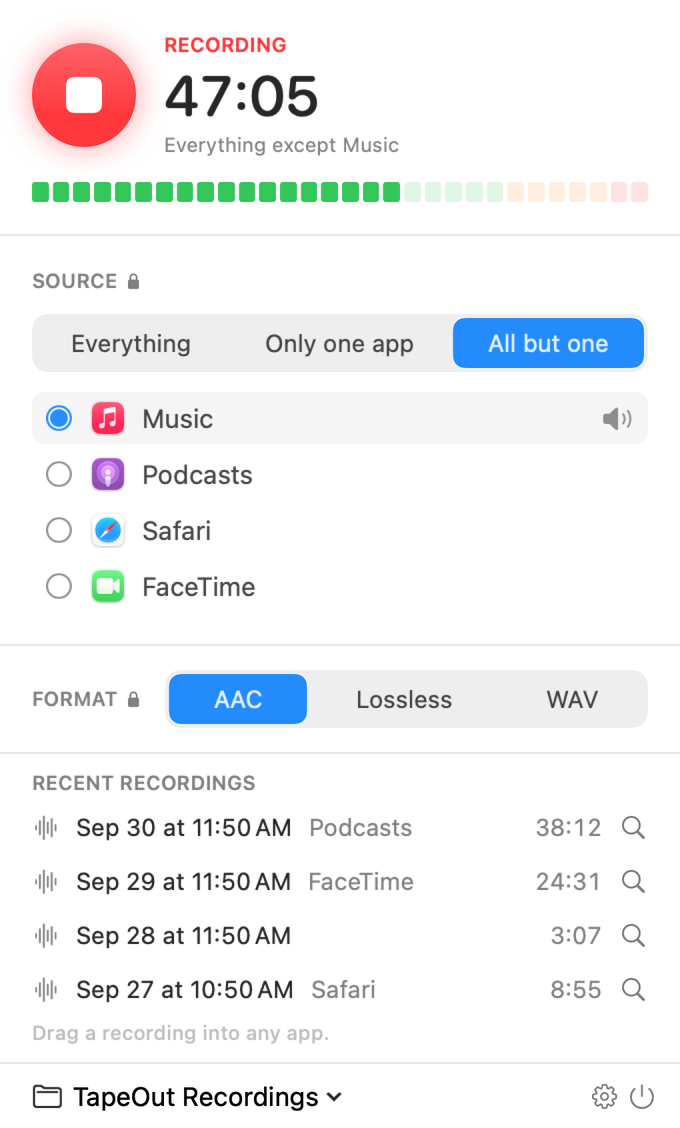Click the 47:05 recording timer

(x=241, y=96)
